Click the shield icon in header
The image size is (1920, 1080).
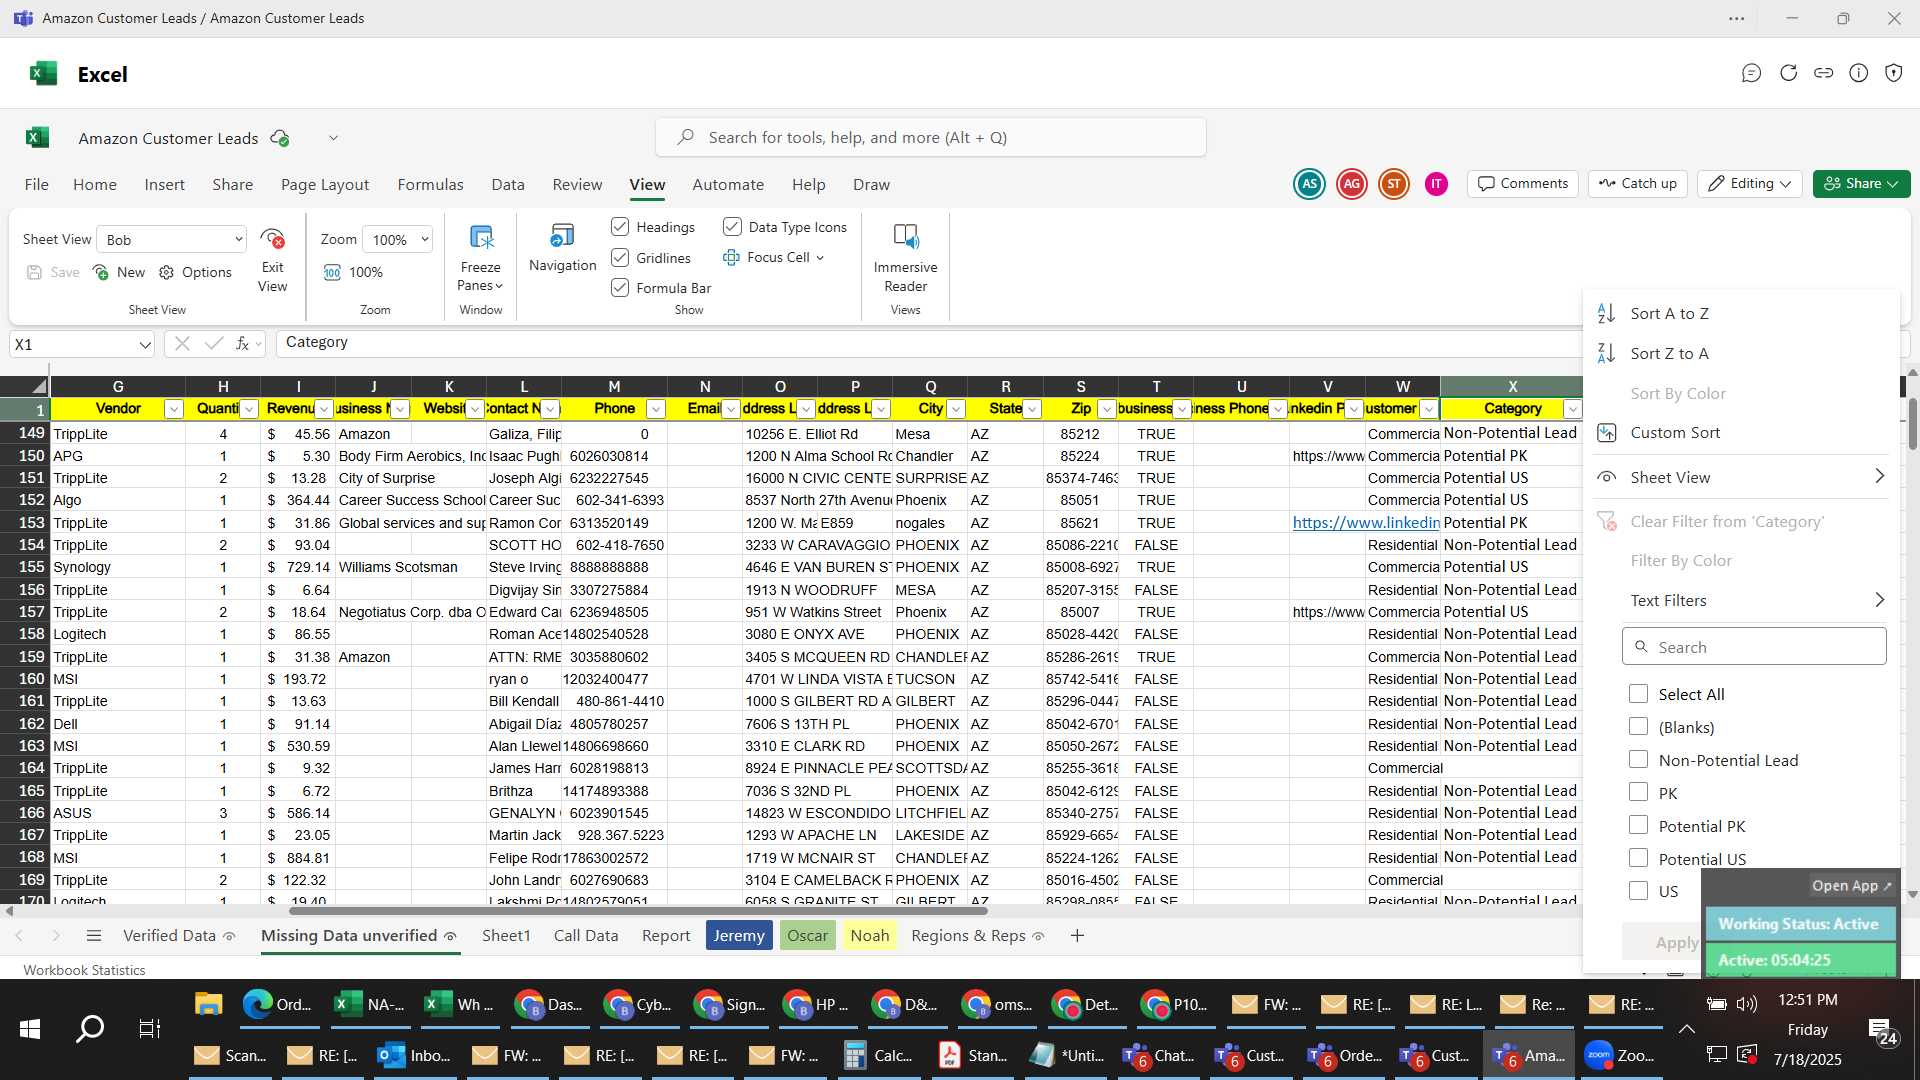point(1893,73)
